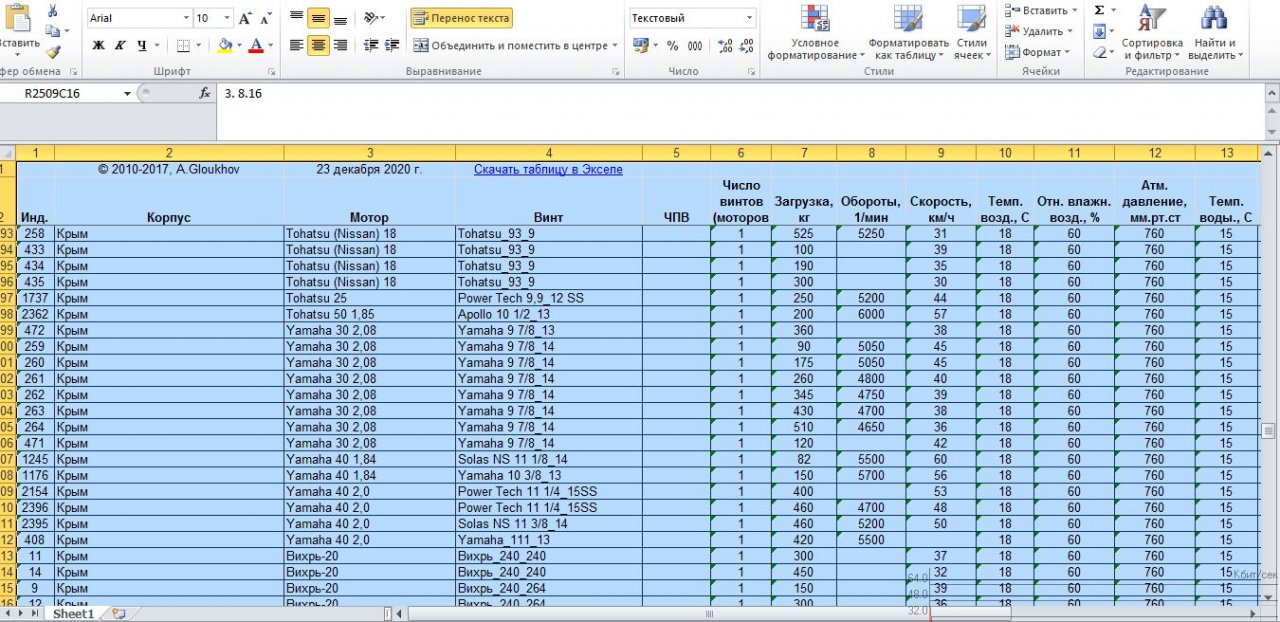This screenshot has height=622, width=1280.
Task: Open the merge and center dropdown arrow
Action: pos(615,45)
